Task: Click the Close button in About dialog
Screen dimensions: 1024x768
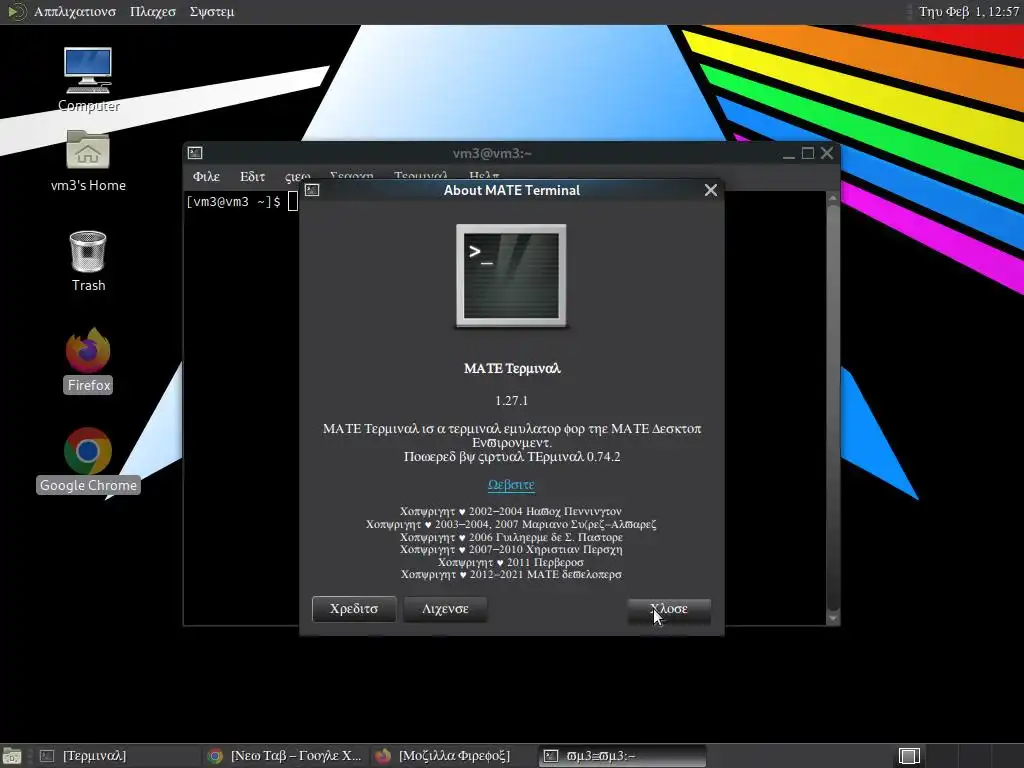Action: coord(669,609)
